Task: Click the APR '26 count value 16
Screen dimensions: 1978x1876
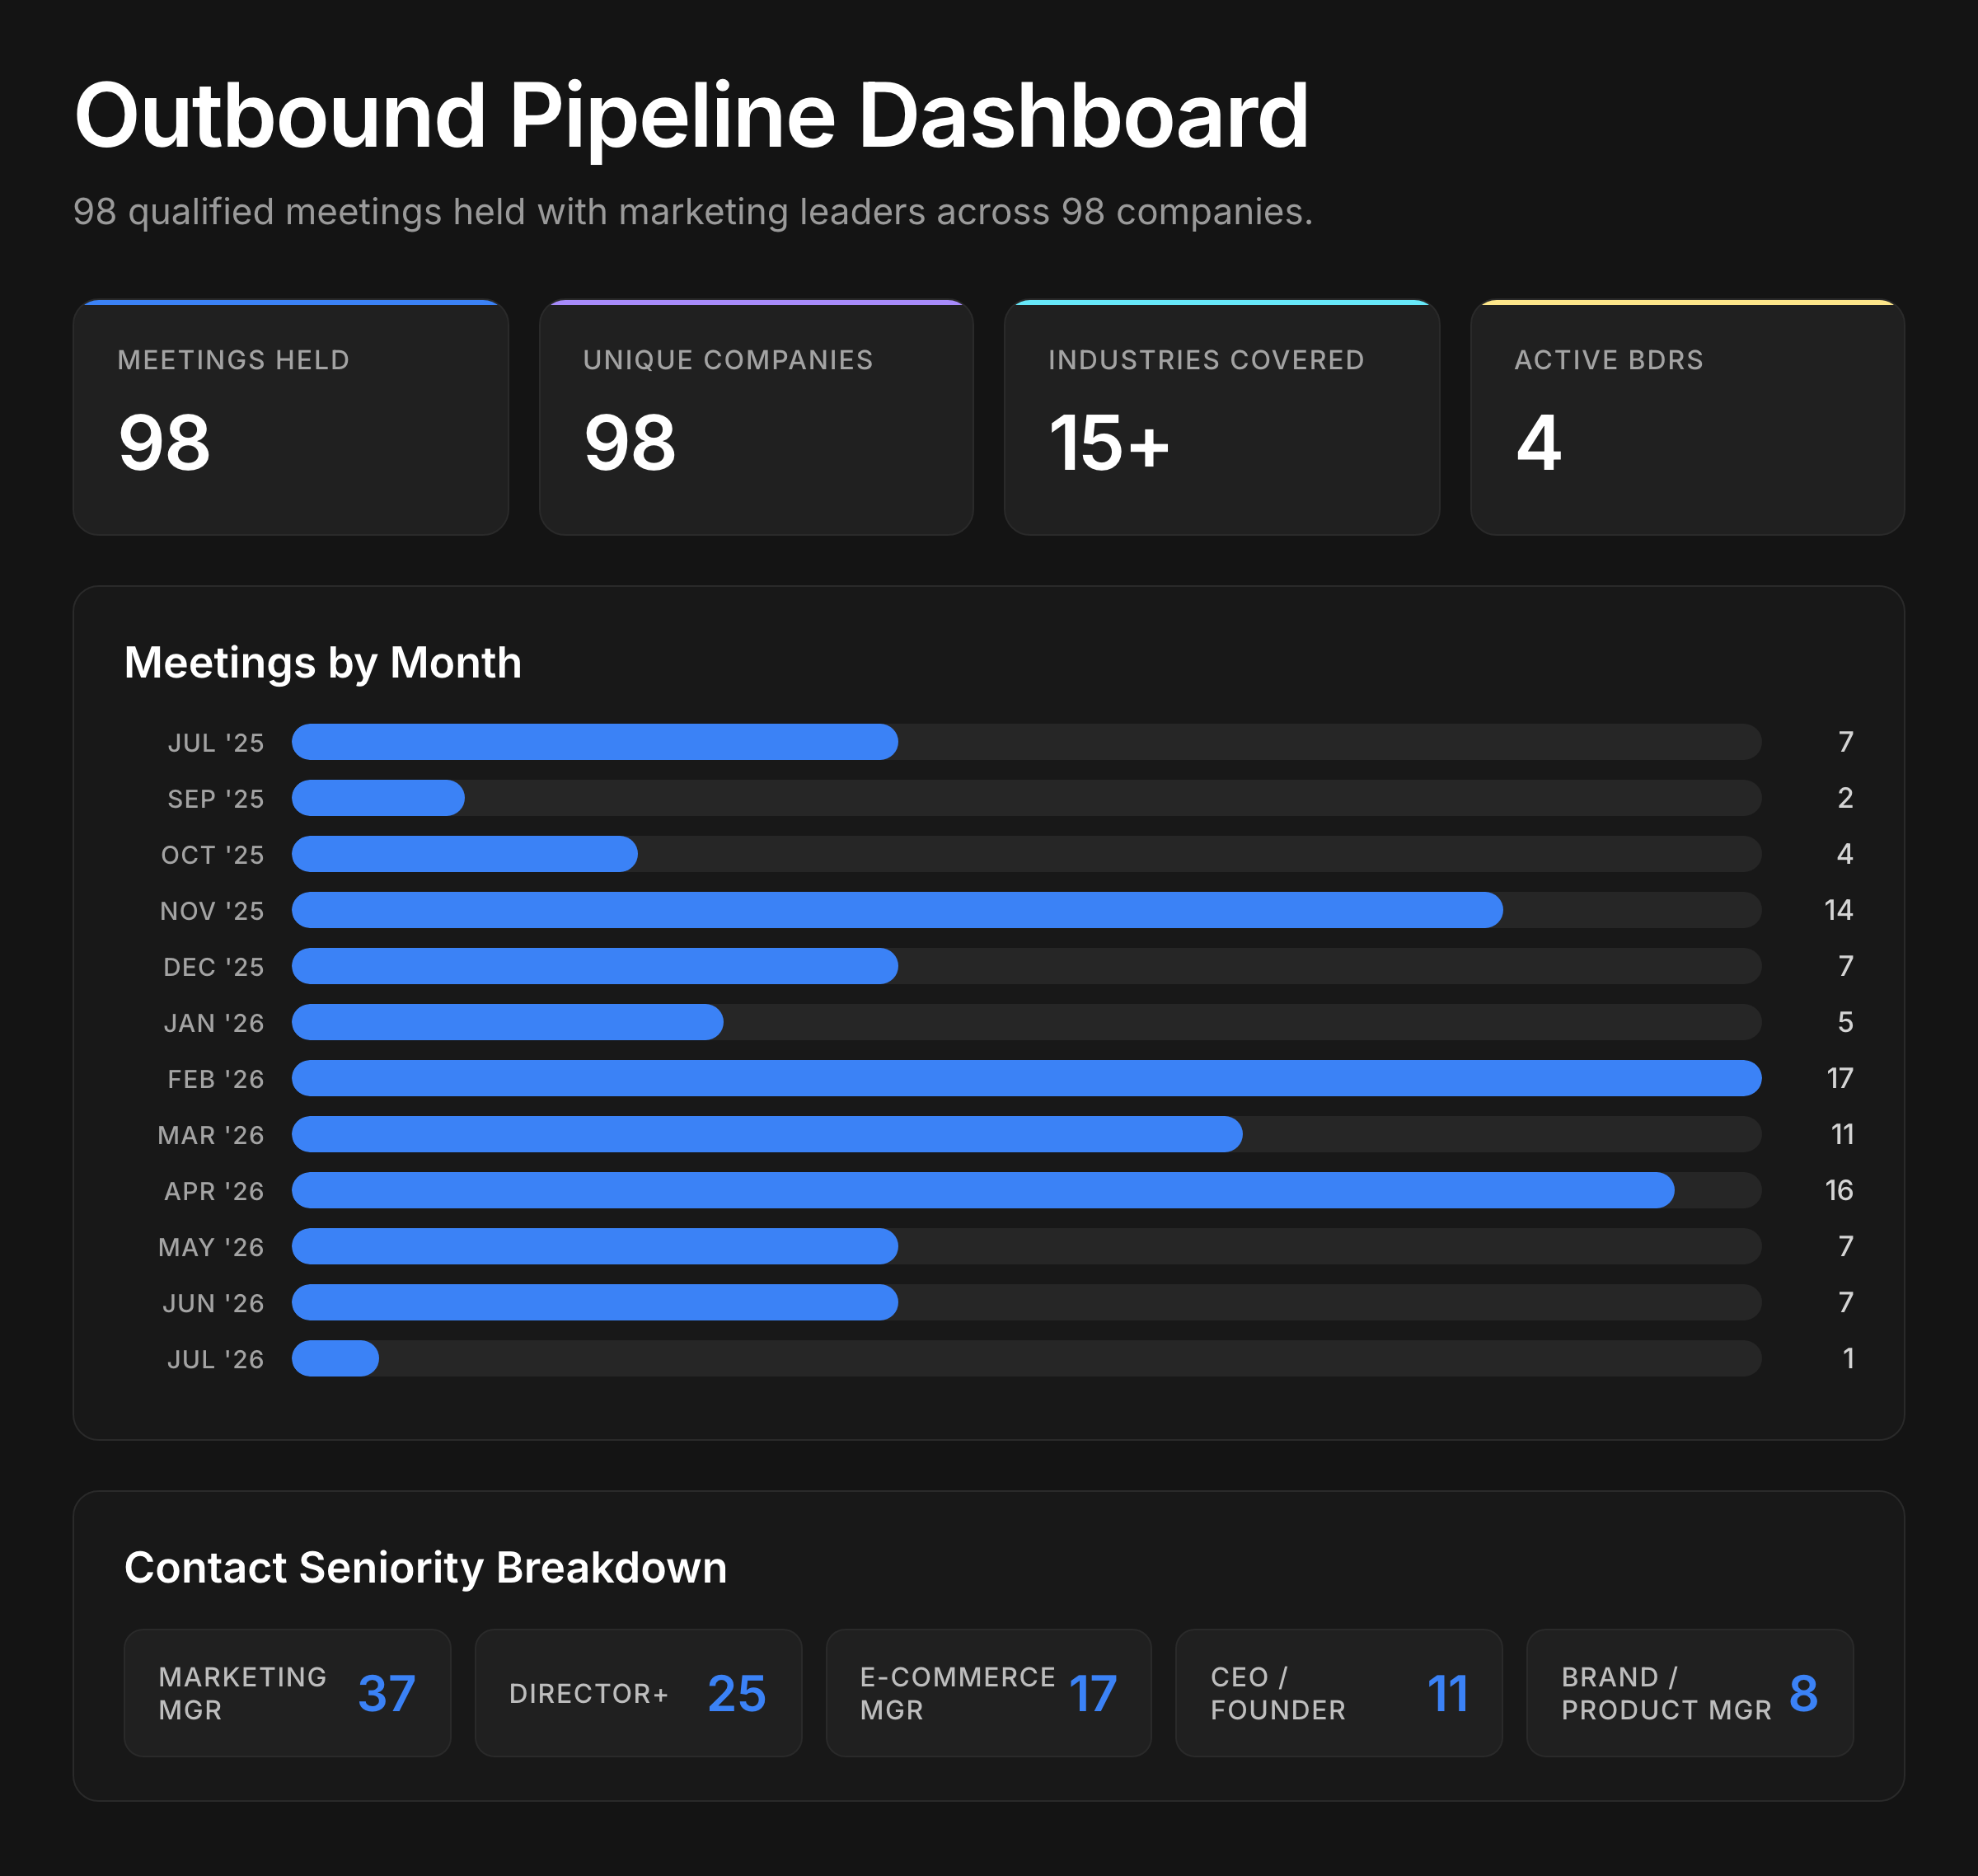Action: pyautogui.click(x=1838, y=1190)
